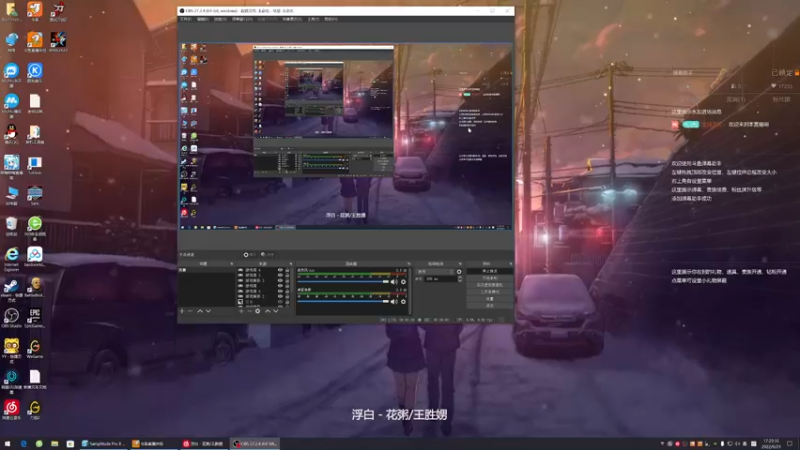Adjust the desktop audio volume slider
The height and width of the screenshot is (450, 800).
point(343,302)
